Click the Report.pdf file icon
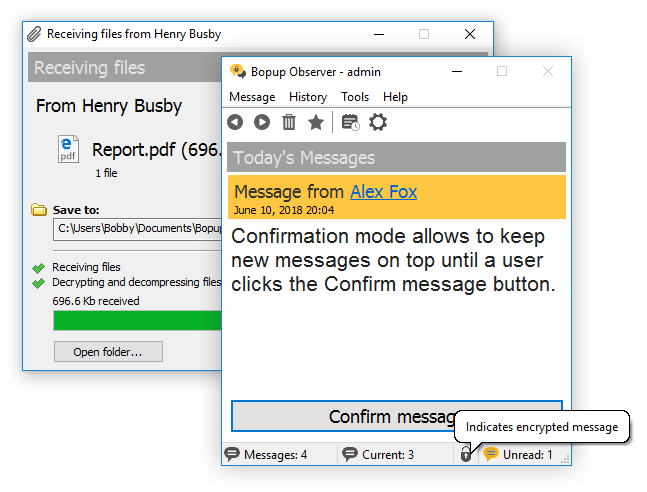The height and width of the screenshot is (492, 647). (x=68, y=149)
